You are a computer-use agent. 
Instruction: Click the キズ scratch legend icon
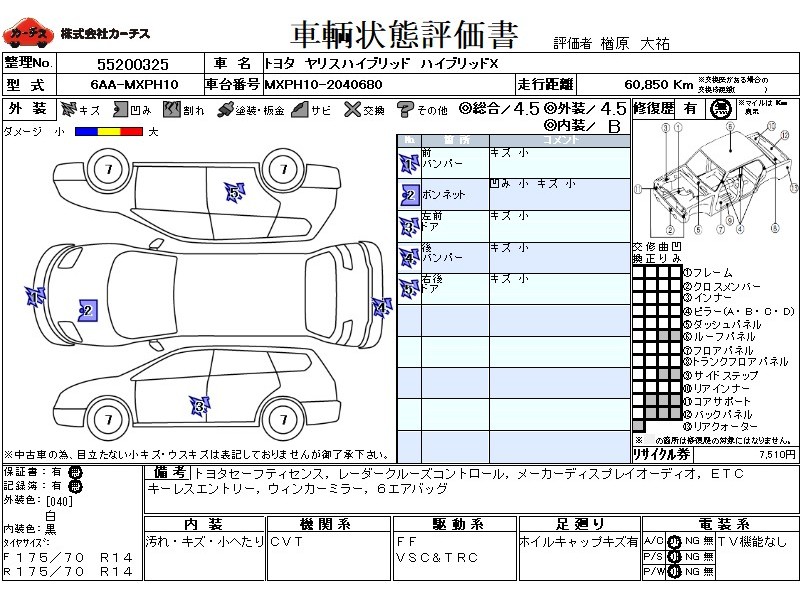click(x=68, y=109)
